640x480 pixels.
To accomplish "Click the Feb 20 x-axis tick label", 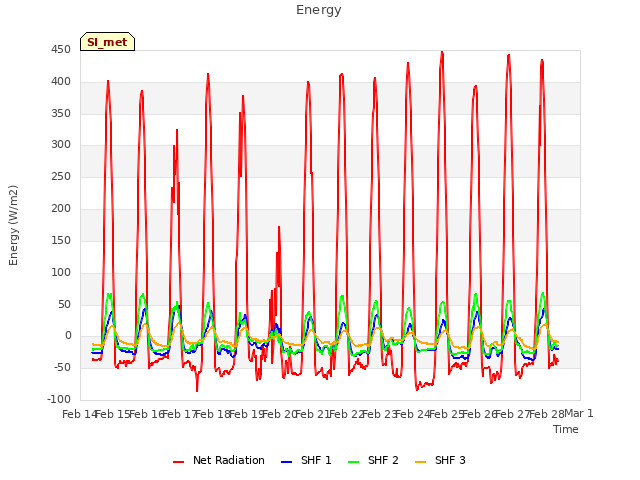I will (280, 414).
